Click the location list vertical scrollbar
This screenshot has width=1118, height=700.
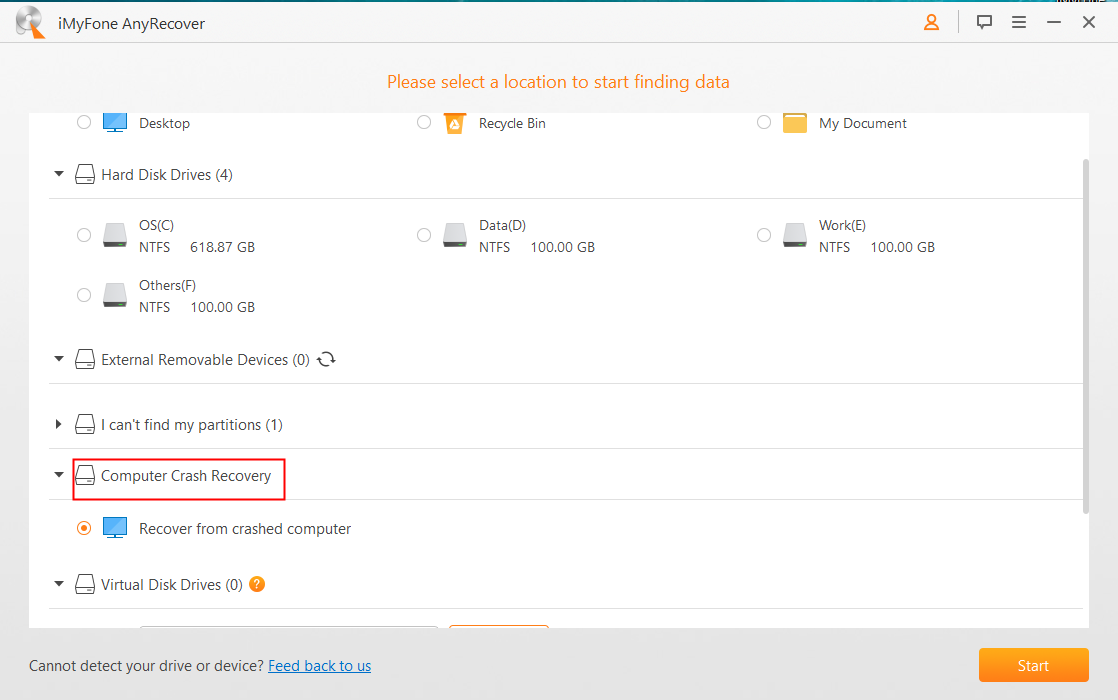click(x=1086, y=335)
